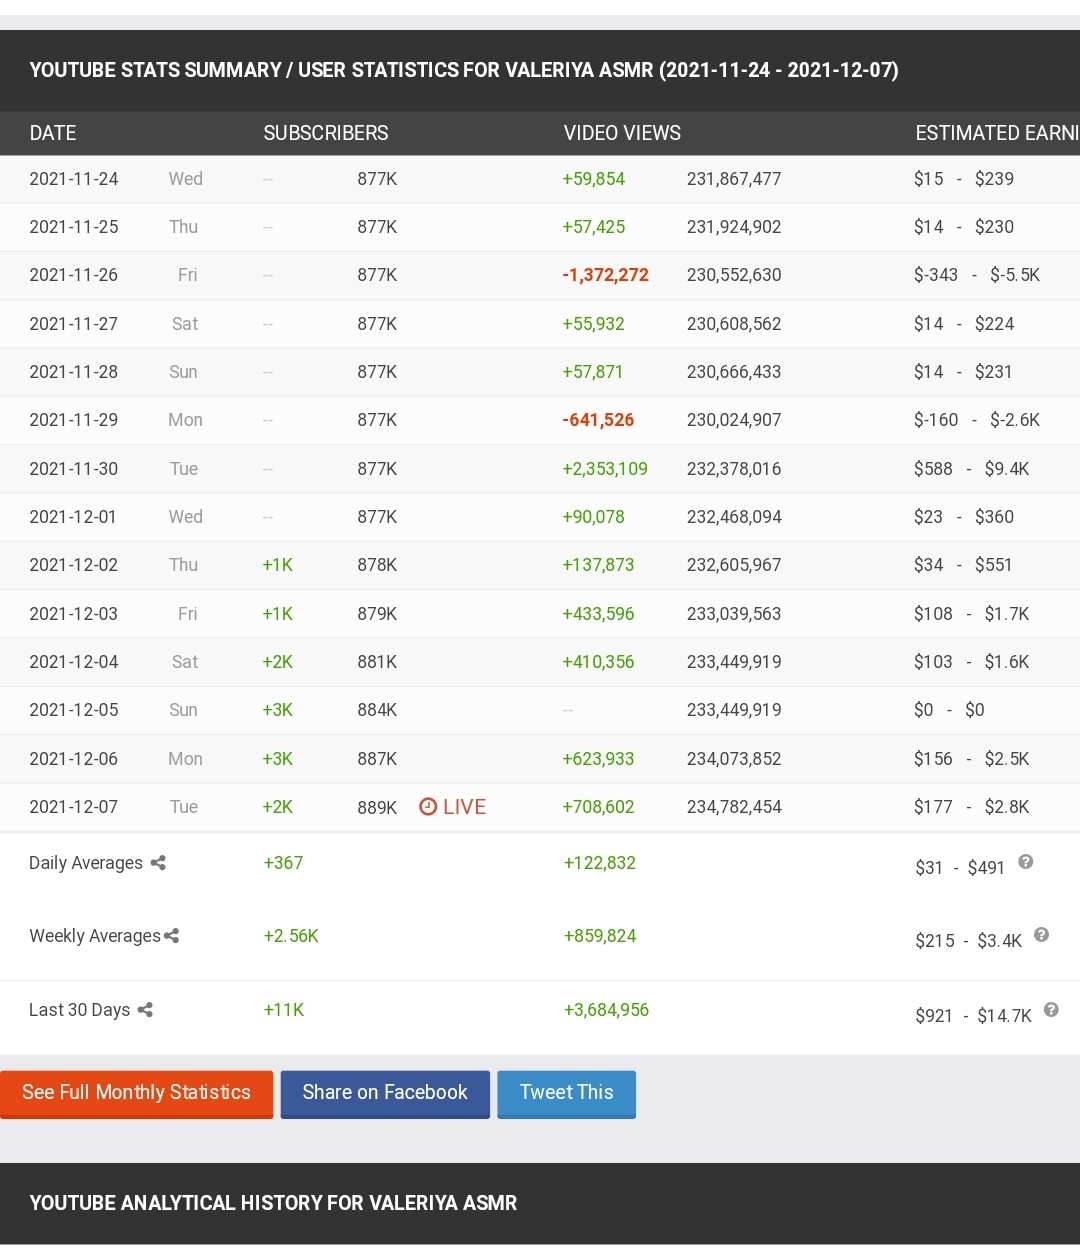Click earnings $177 - $2.8K
This screenshot has width=1080, height=1257.
pos(971,807)
